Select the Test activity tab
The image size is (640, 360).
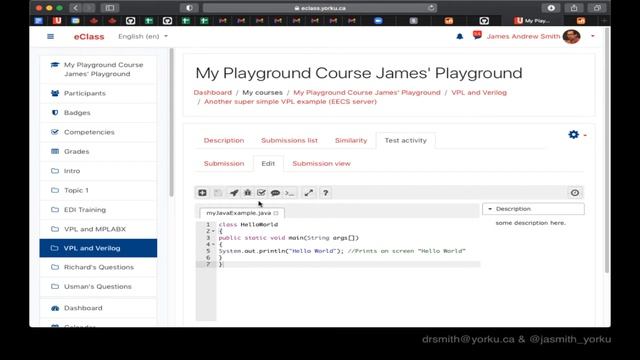[x=405, y=140]
